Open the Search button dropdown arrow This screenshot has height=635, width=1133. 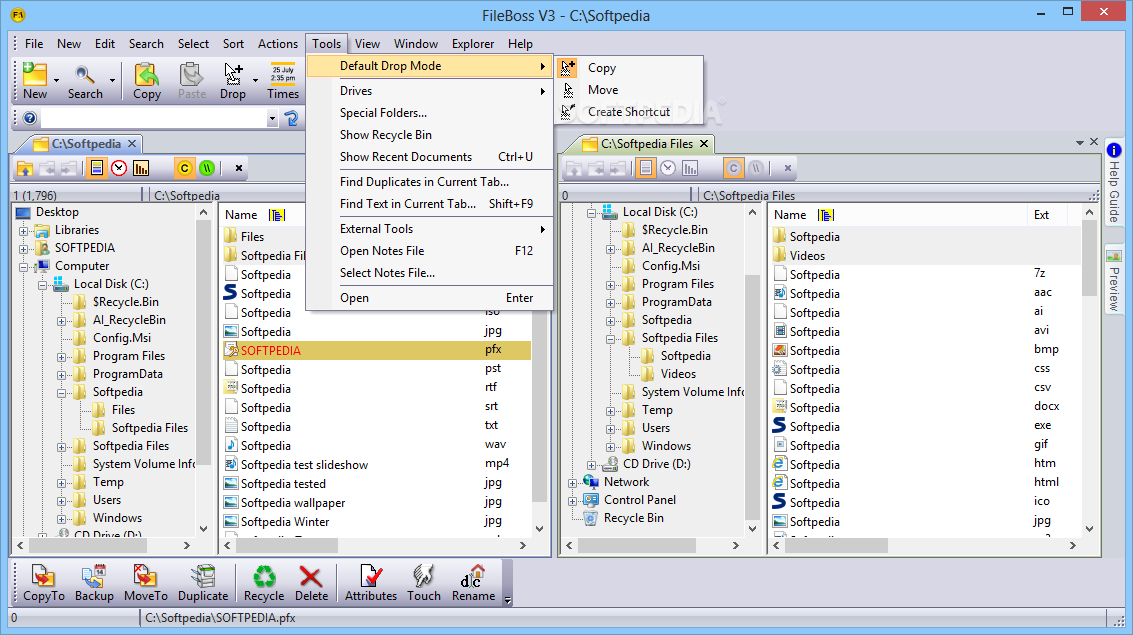111,81
